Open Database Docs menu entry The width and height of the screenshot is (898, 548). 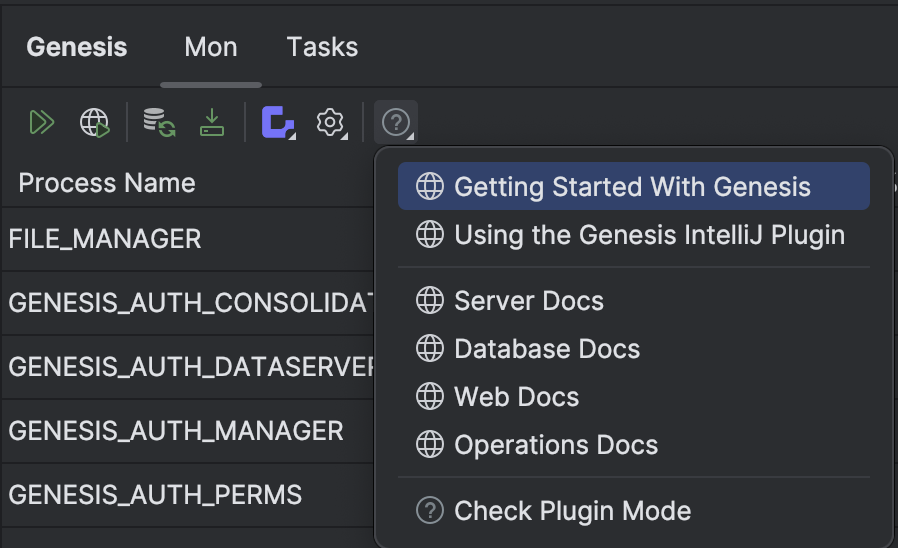[633, 349]
